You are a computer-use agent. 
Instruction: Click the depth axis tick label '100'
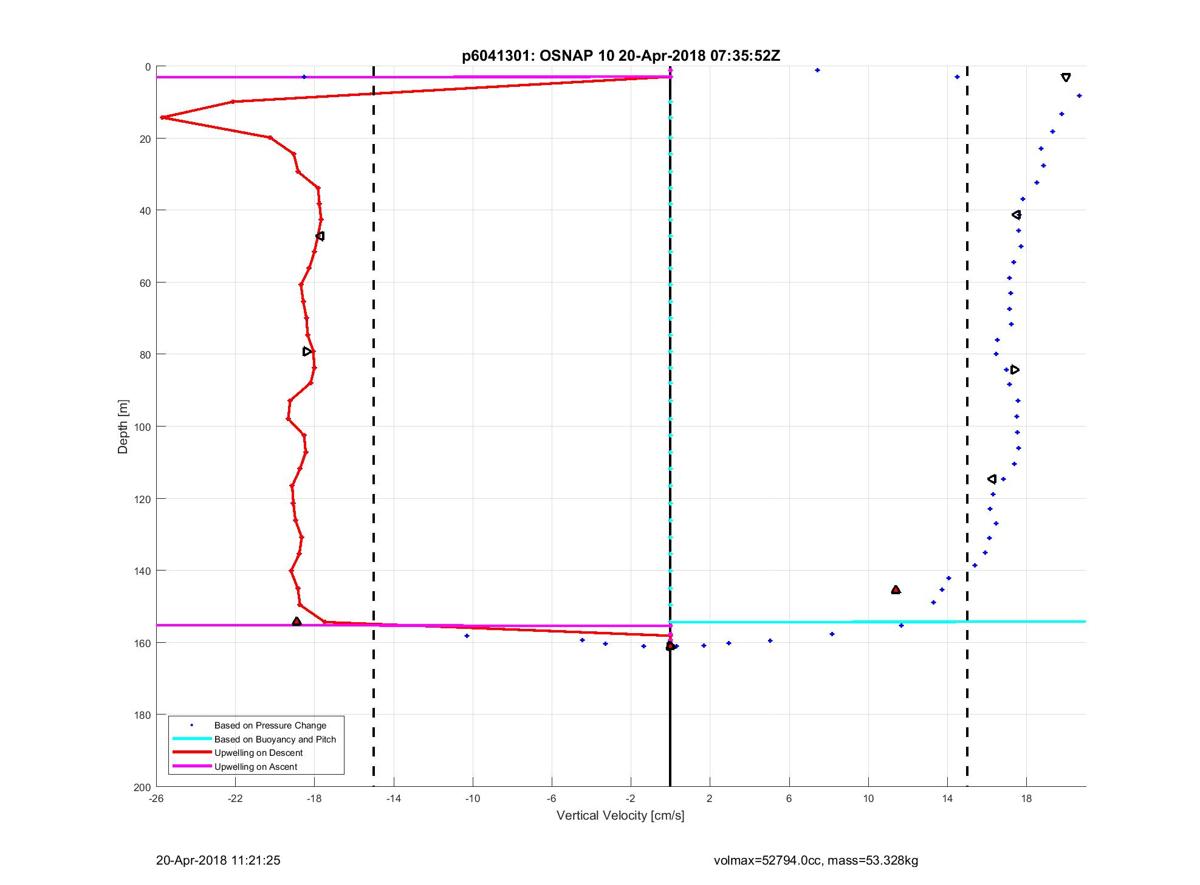pyautogui.click(x=142, y=427)
